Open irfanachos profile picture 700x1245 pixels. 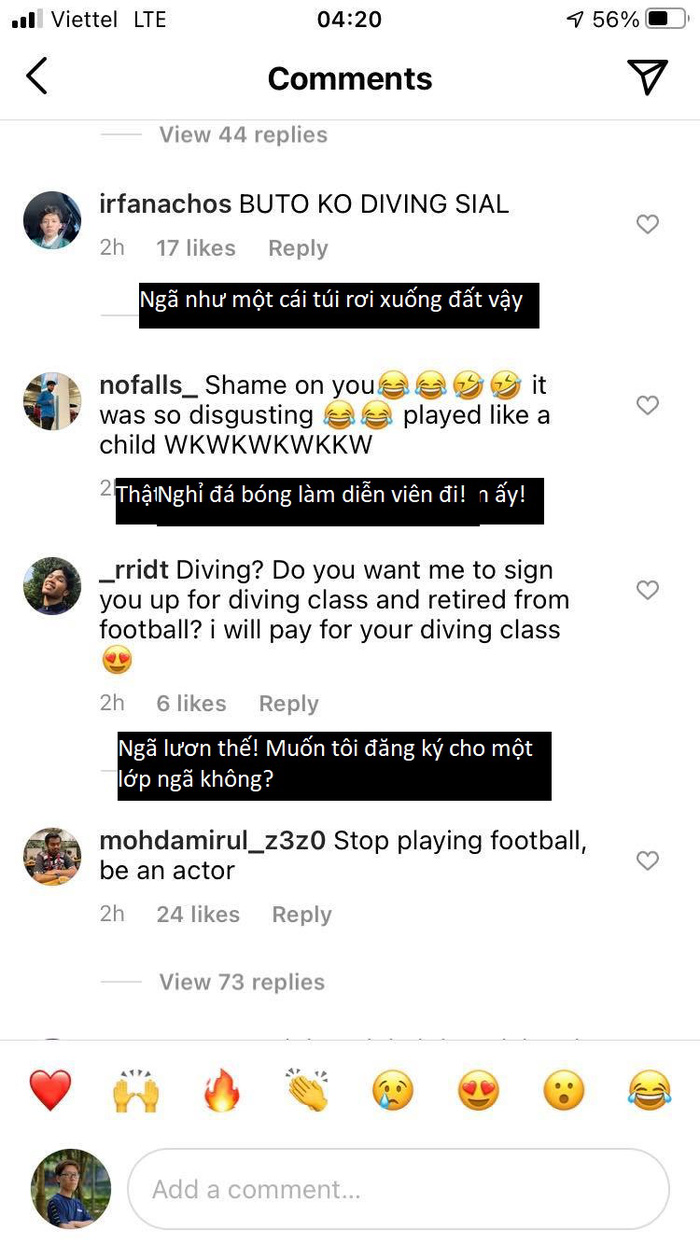point(52,220)
